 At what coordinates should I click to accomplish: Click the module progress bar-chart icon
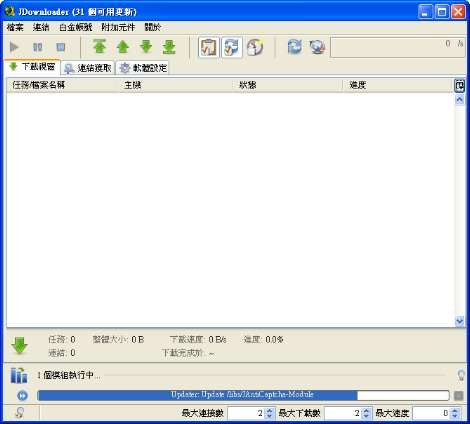pos(19,376)
